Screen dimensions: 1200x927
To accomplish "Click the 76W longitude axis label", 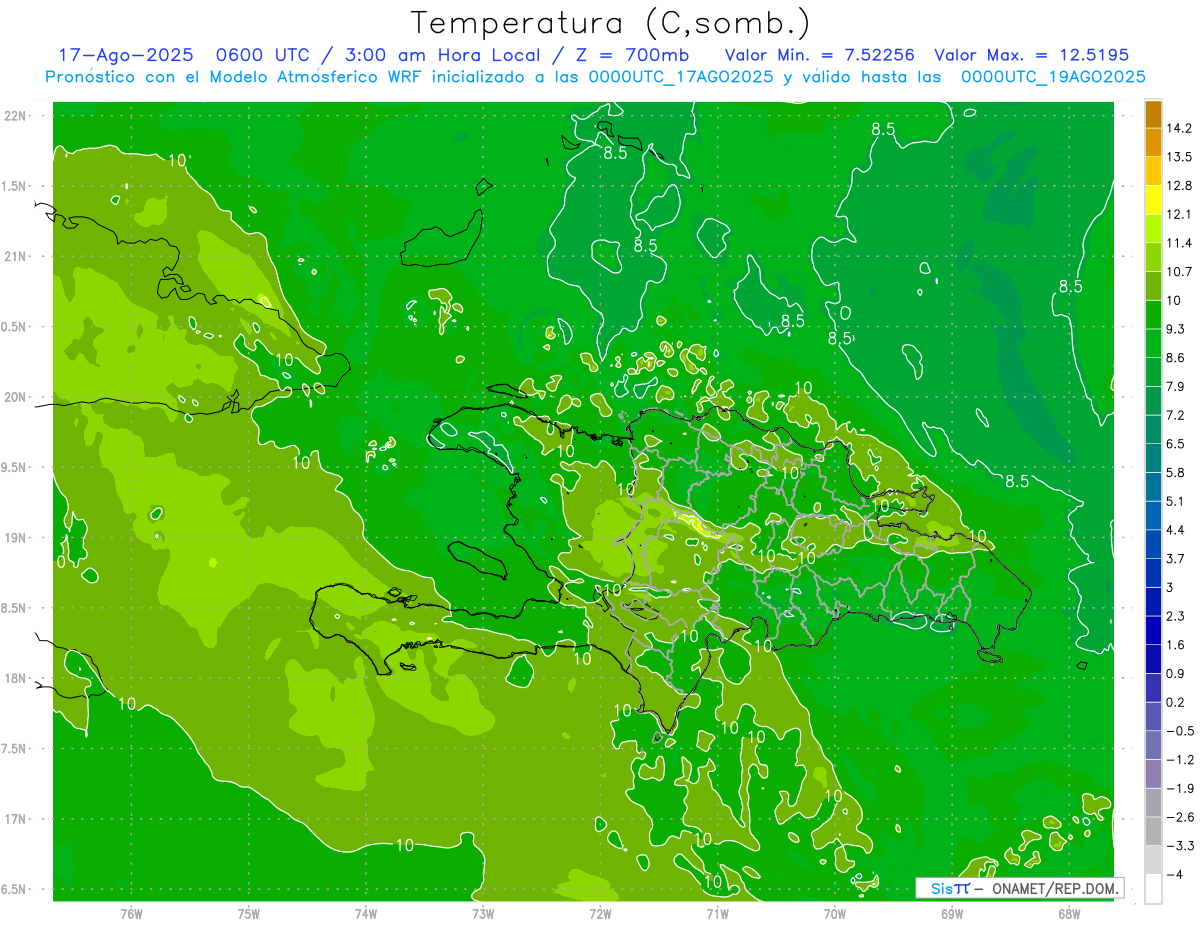I will coord(131,914).
